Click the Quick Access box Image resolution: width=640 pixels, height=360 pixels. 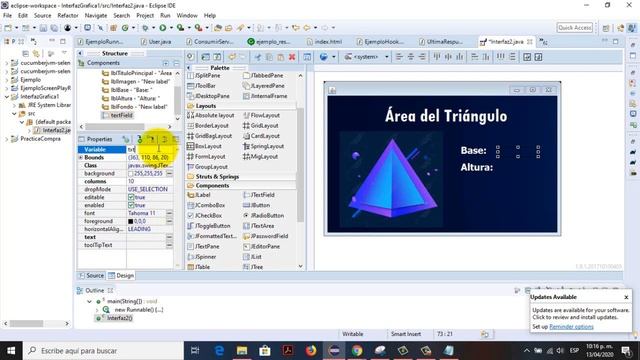pyautogui.click(x=575, y=27)
